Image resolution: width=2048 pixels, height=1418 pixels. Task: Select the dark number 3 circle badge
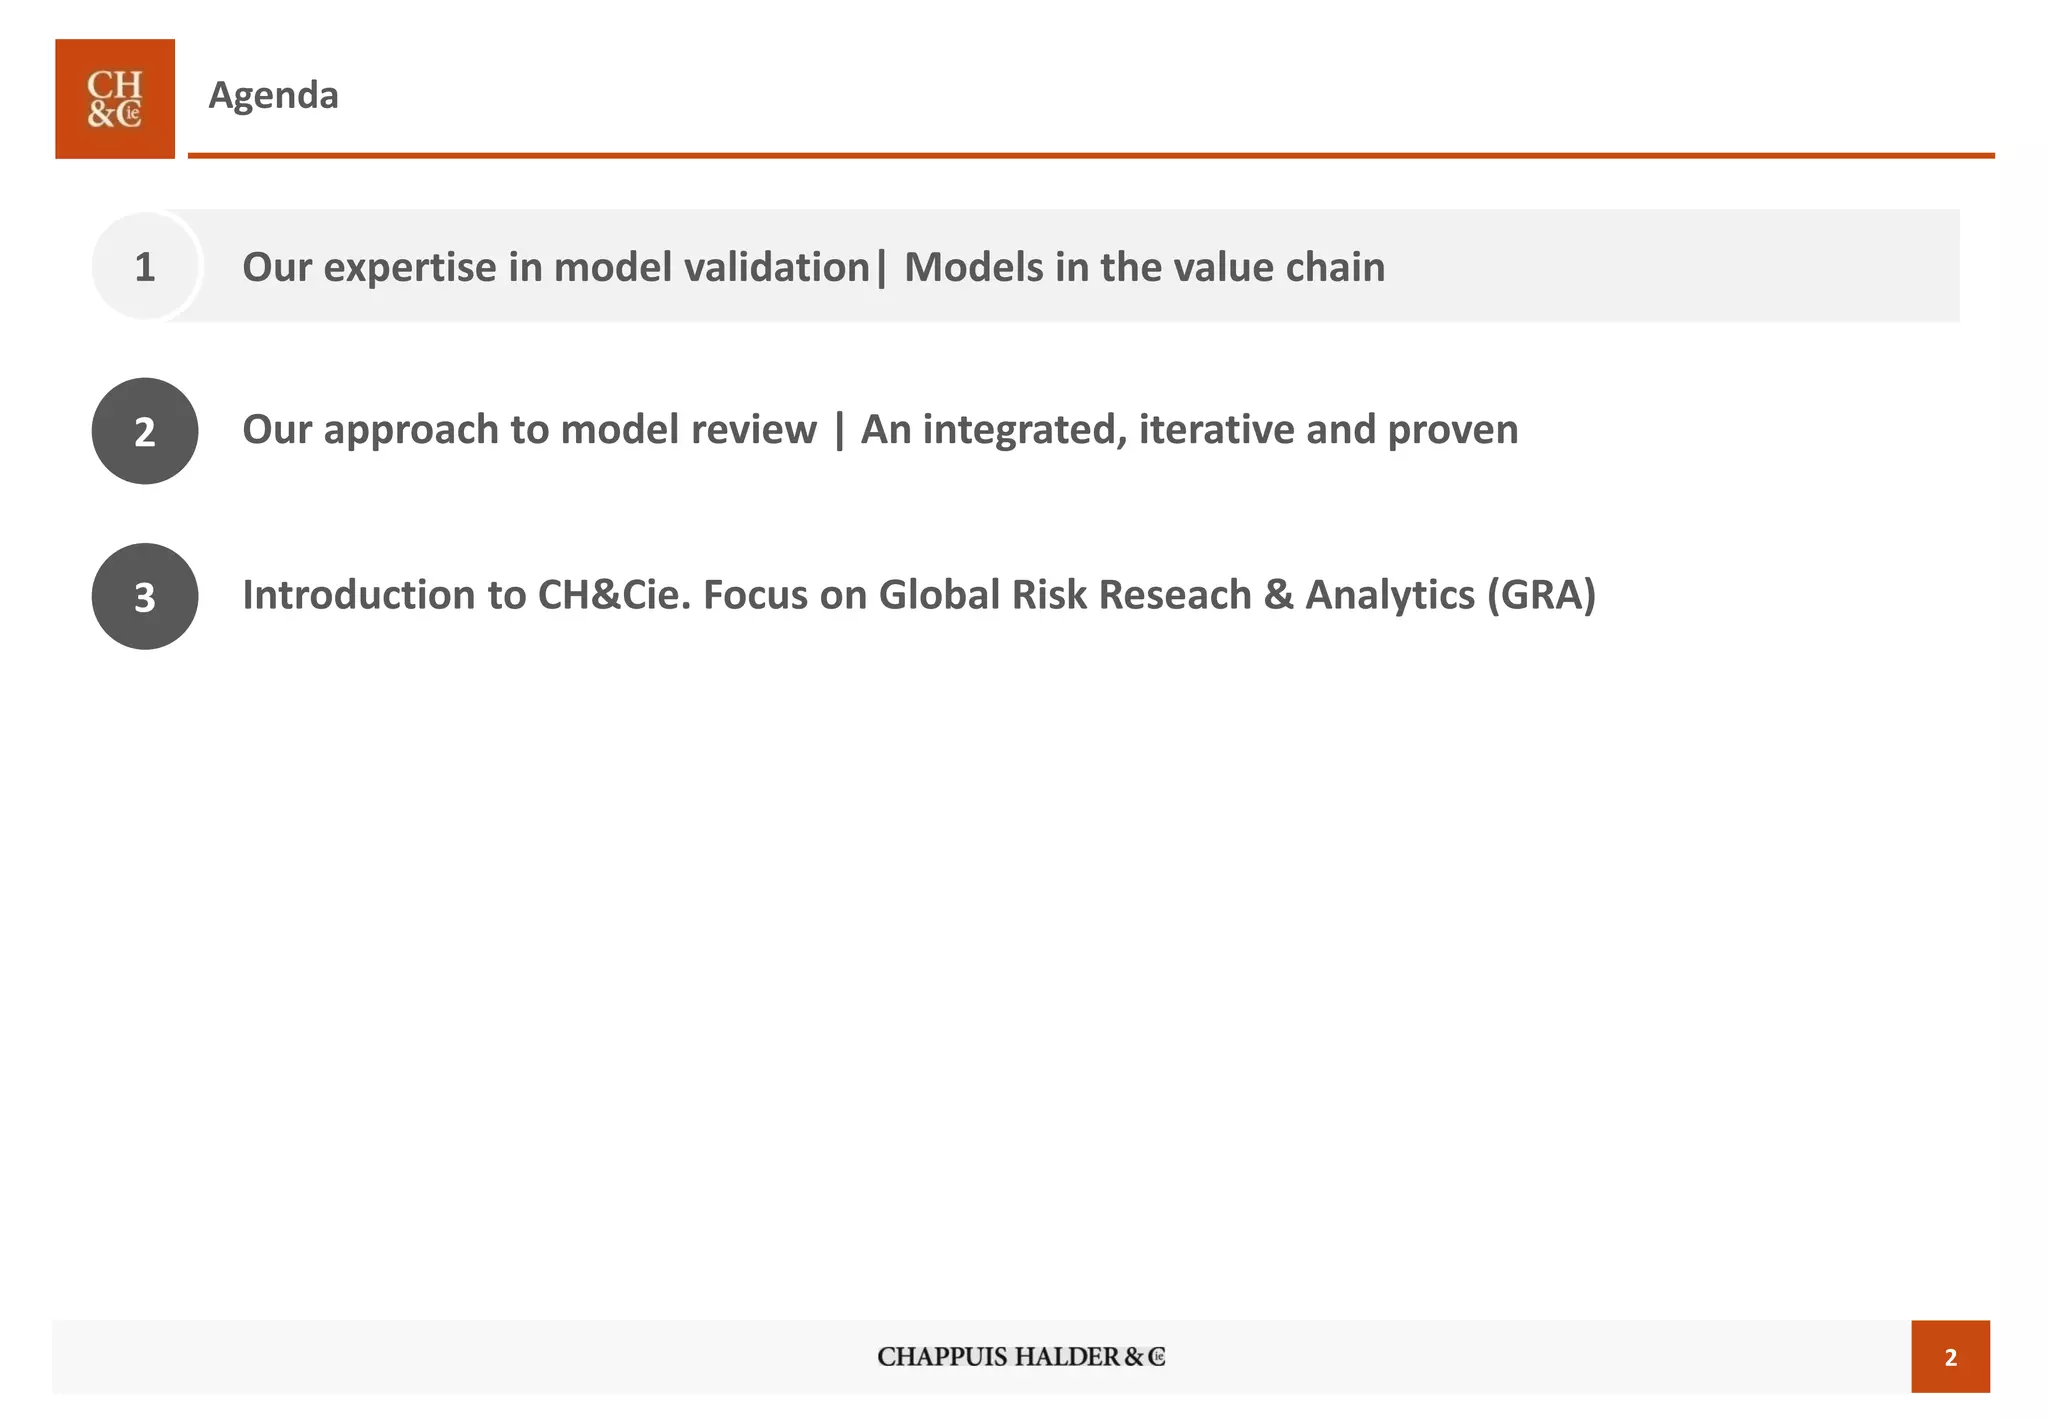[145, 596]
